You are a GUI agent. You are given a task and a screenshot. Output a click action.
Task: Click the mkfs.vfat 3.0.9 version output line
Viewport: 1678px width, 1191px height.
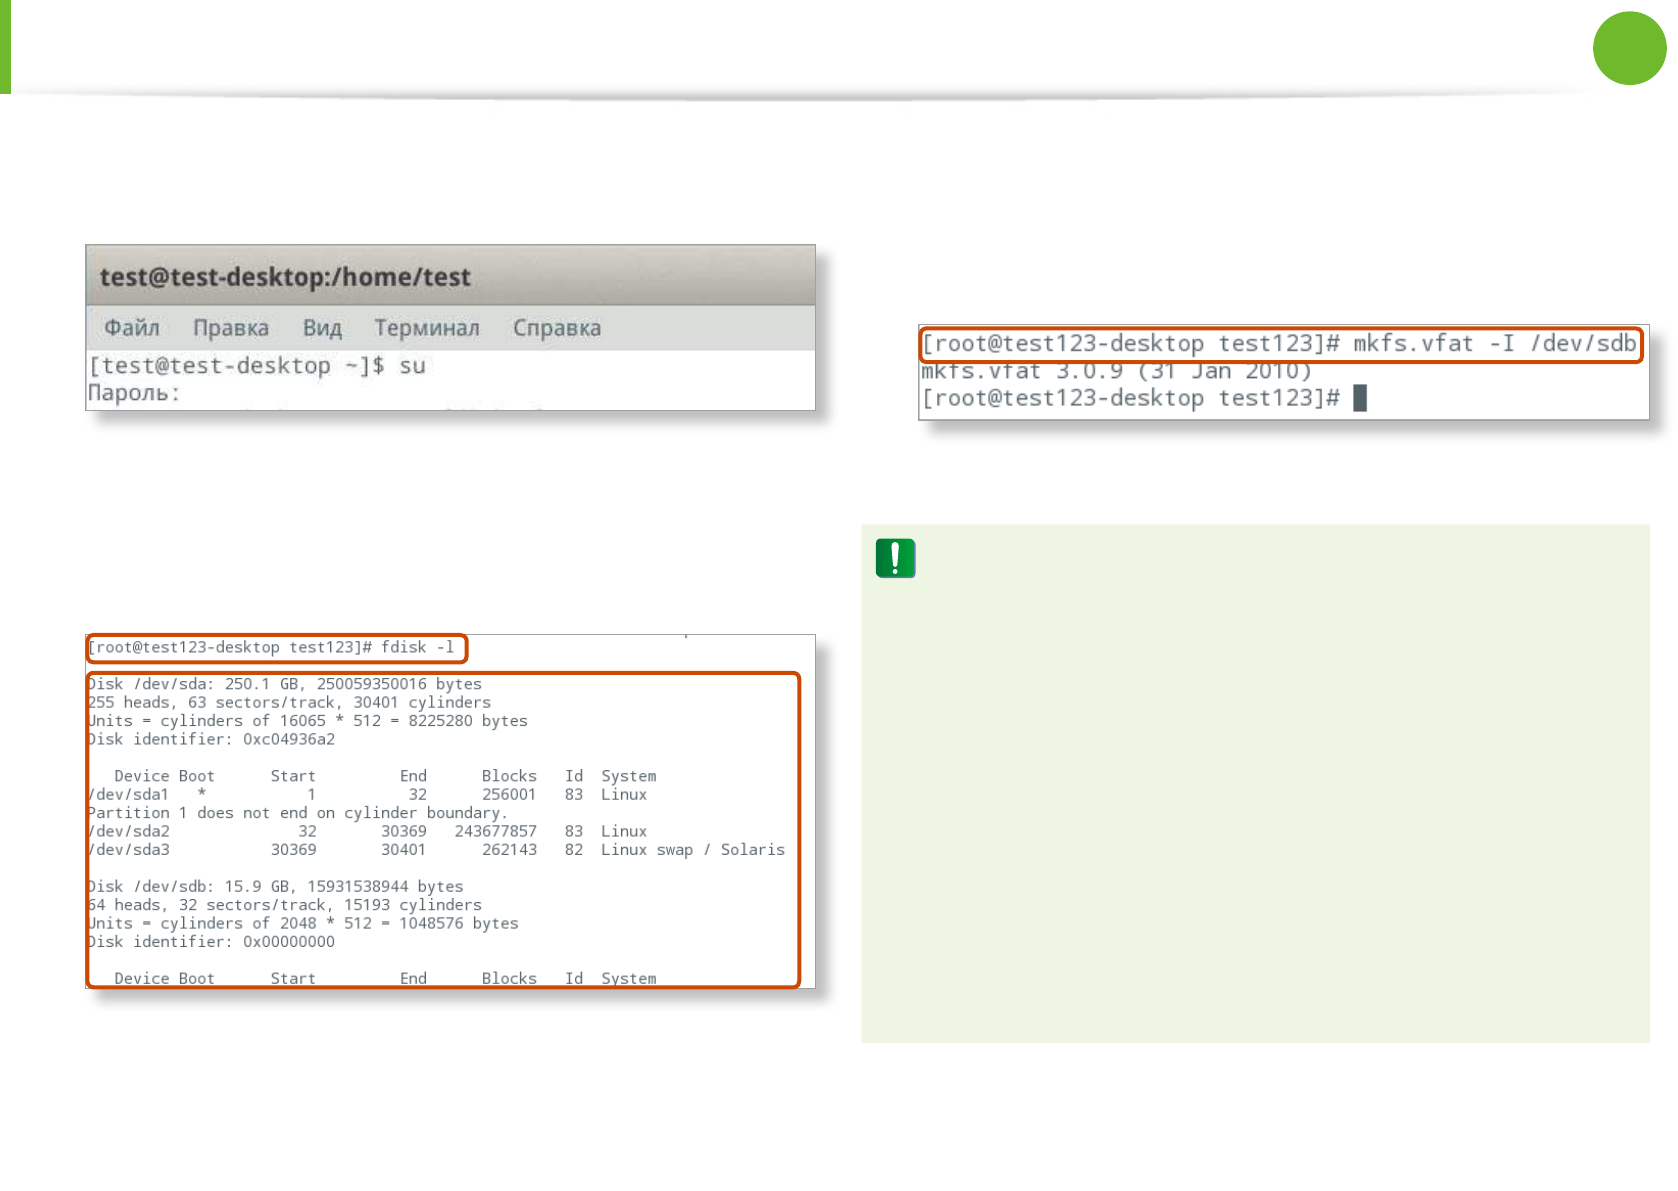[x=1115, y=372]
